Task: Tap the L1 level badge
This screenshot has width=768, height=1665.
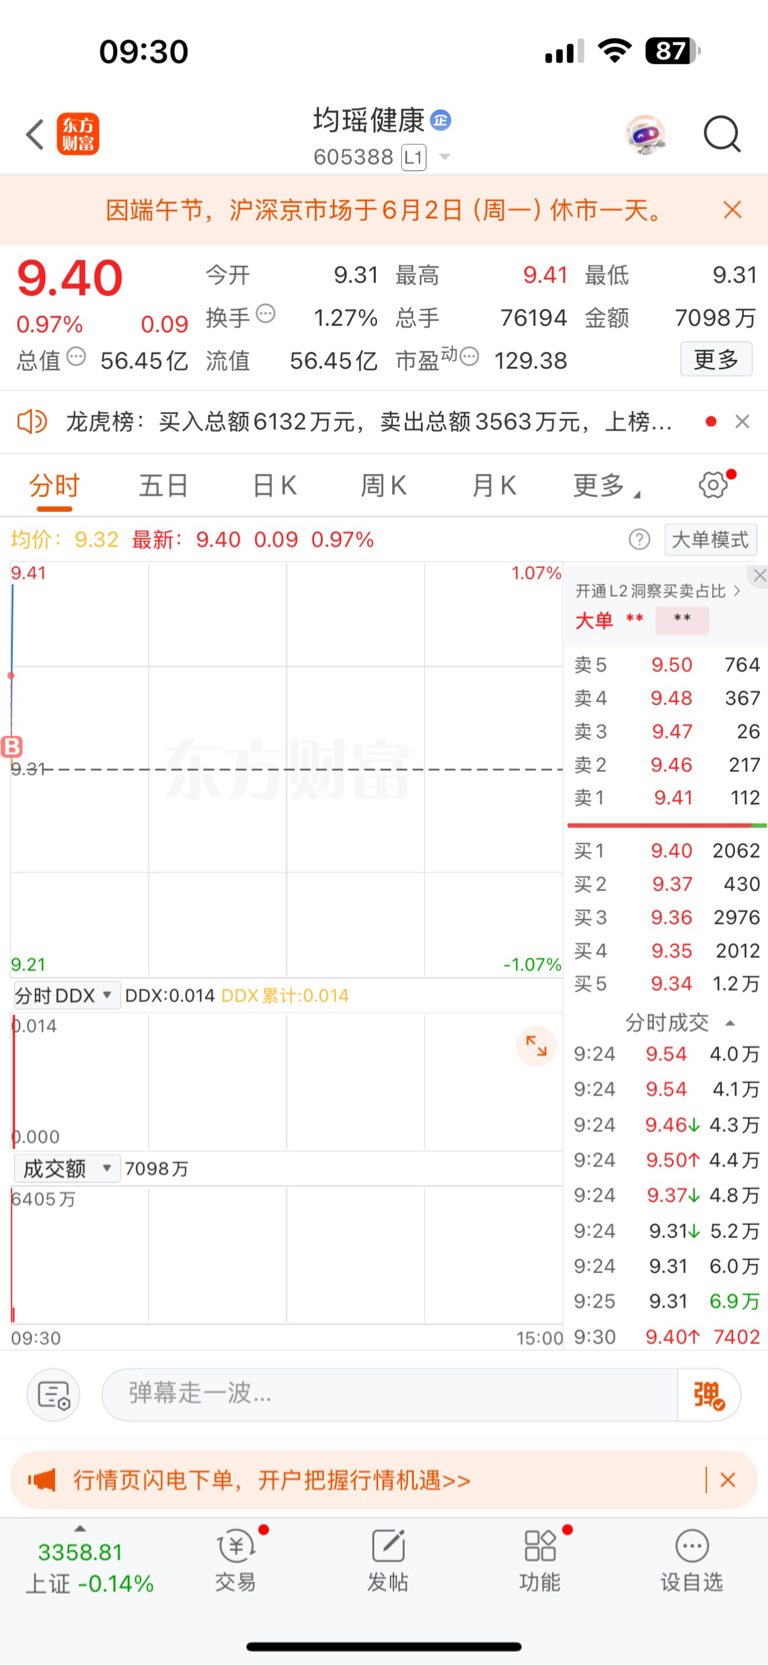Action: point(414,157)
